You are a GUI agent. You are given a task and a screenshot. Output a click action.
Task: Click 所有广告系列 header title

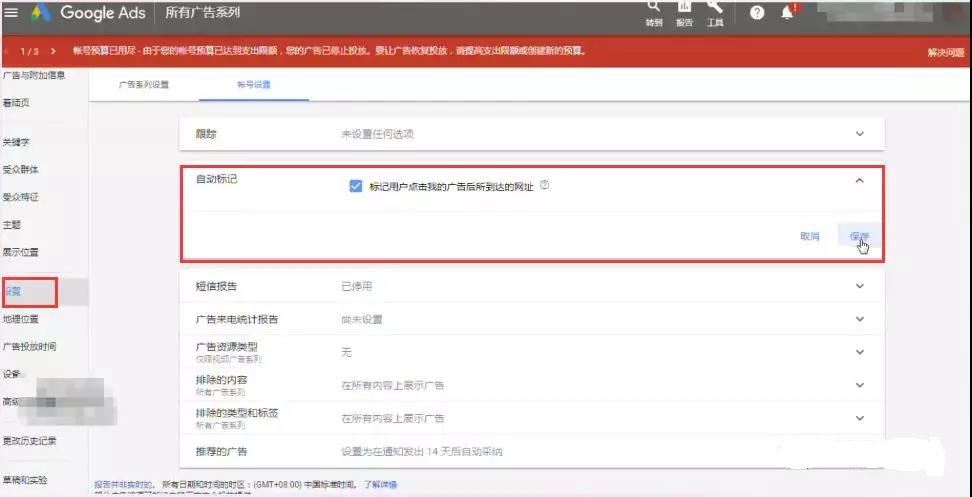202,12
